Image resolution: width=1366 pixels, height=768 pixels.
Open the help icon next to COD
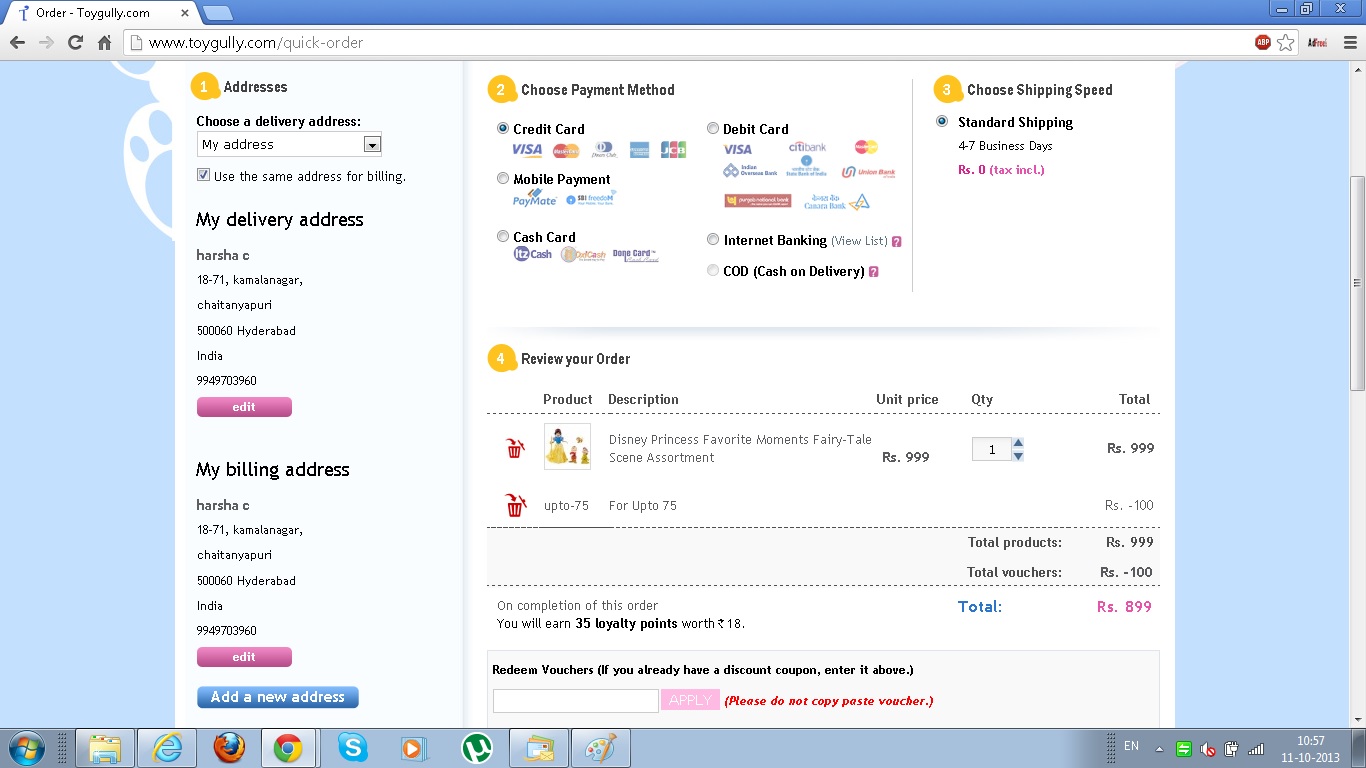[874, 272]
